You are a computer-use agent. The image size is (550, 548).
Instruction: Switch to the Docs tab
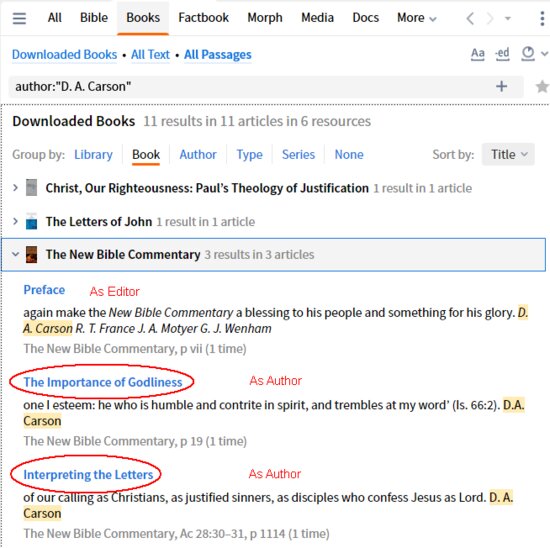point(365,18)
